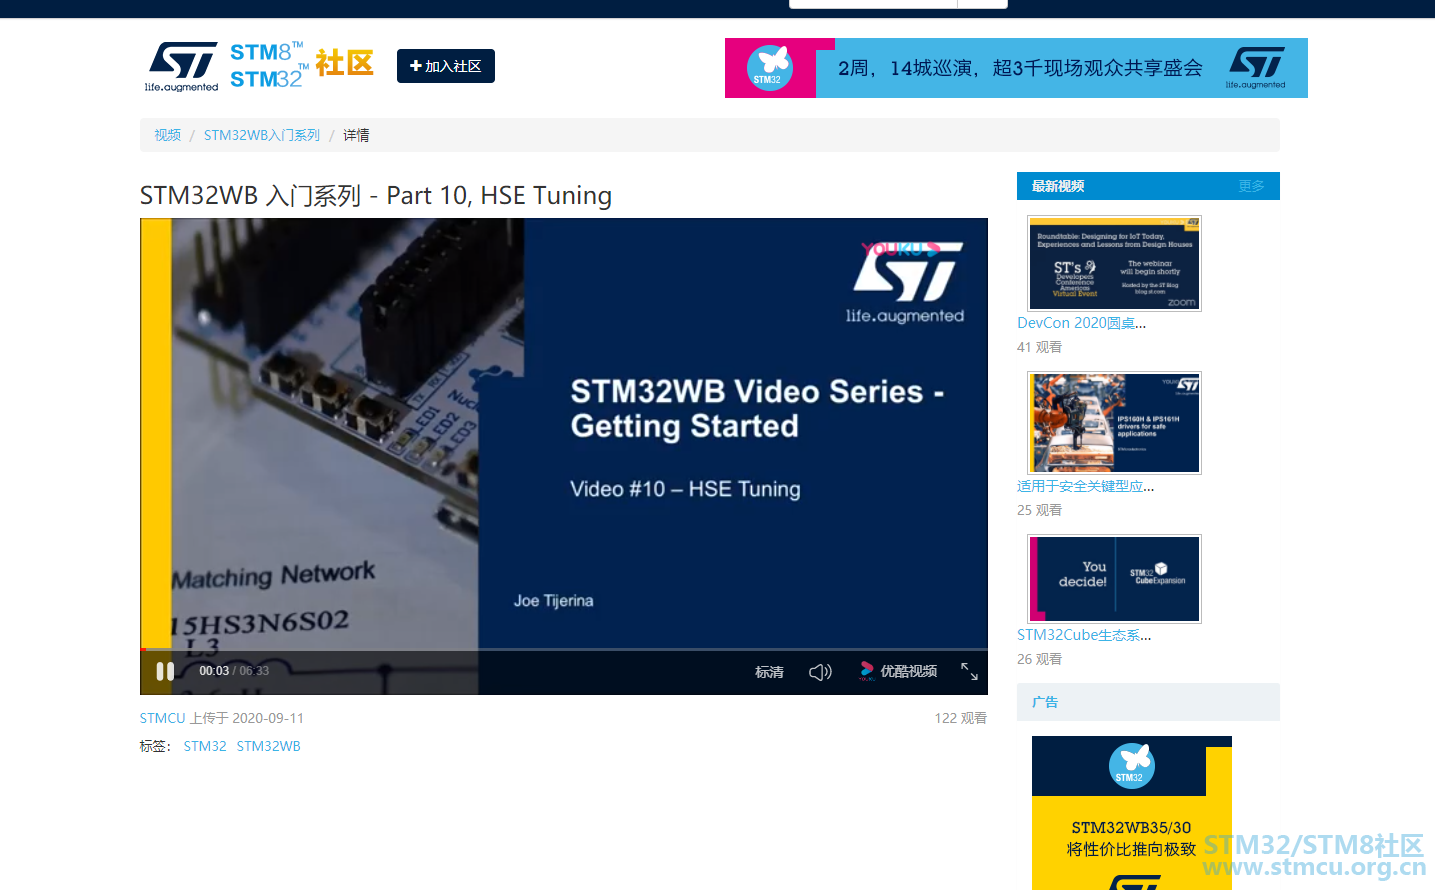This screenshot has width=1435, height=890.
Task: Open the IPS160H drivers video thumbnail
Action: [1114, 422]
